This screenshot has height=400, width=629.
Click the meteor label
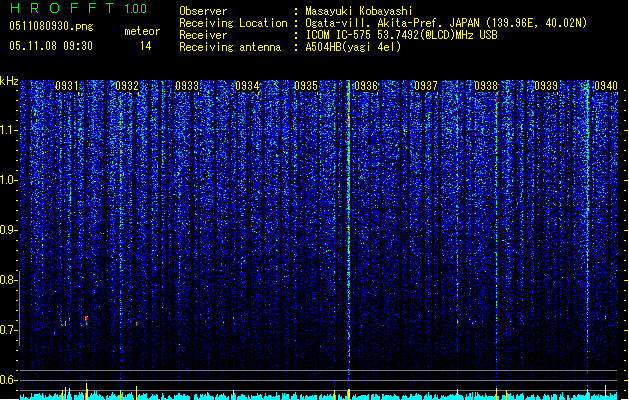tap(142, 31)
